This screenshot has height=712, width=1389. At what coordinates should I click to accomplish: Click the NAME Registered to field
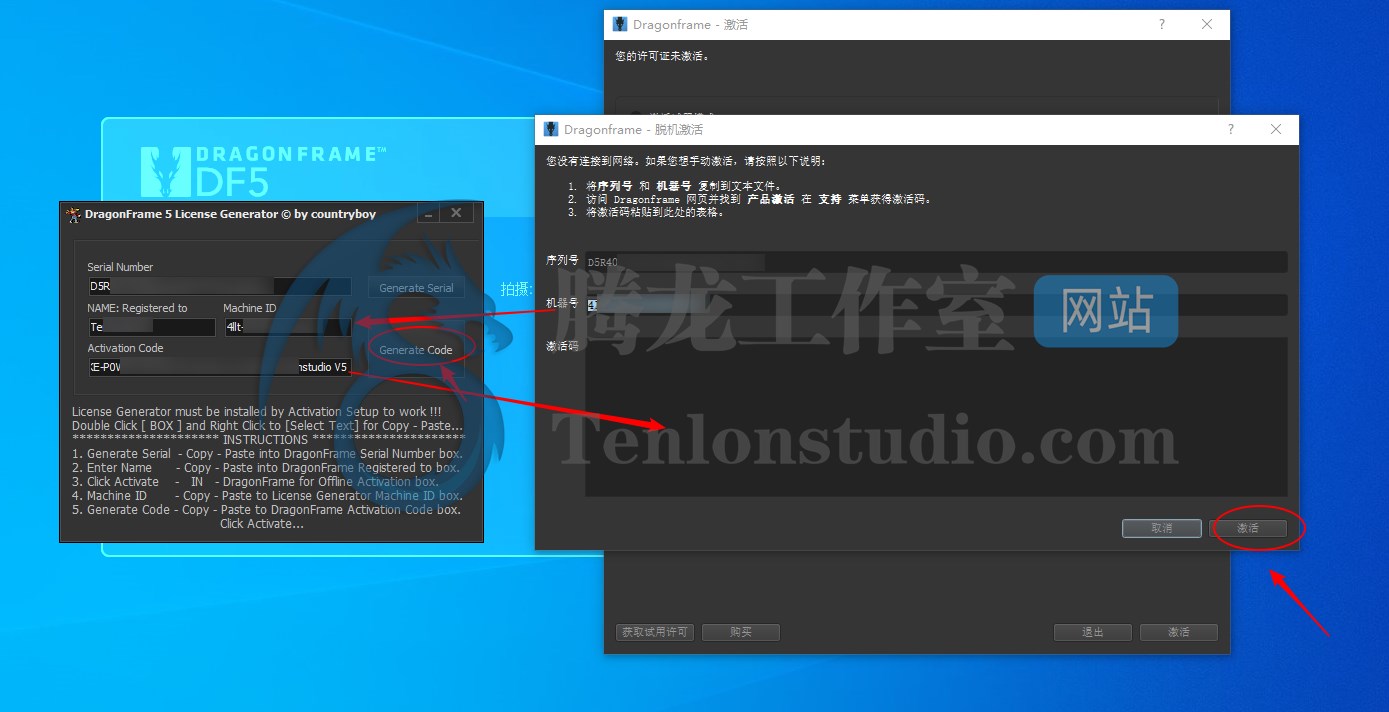point(151,327)
